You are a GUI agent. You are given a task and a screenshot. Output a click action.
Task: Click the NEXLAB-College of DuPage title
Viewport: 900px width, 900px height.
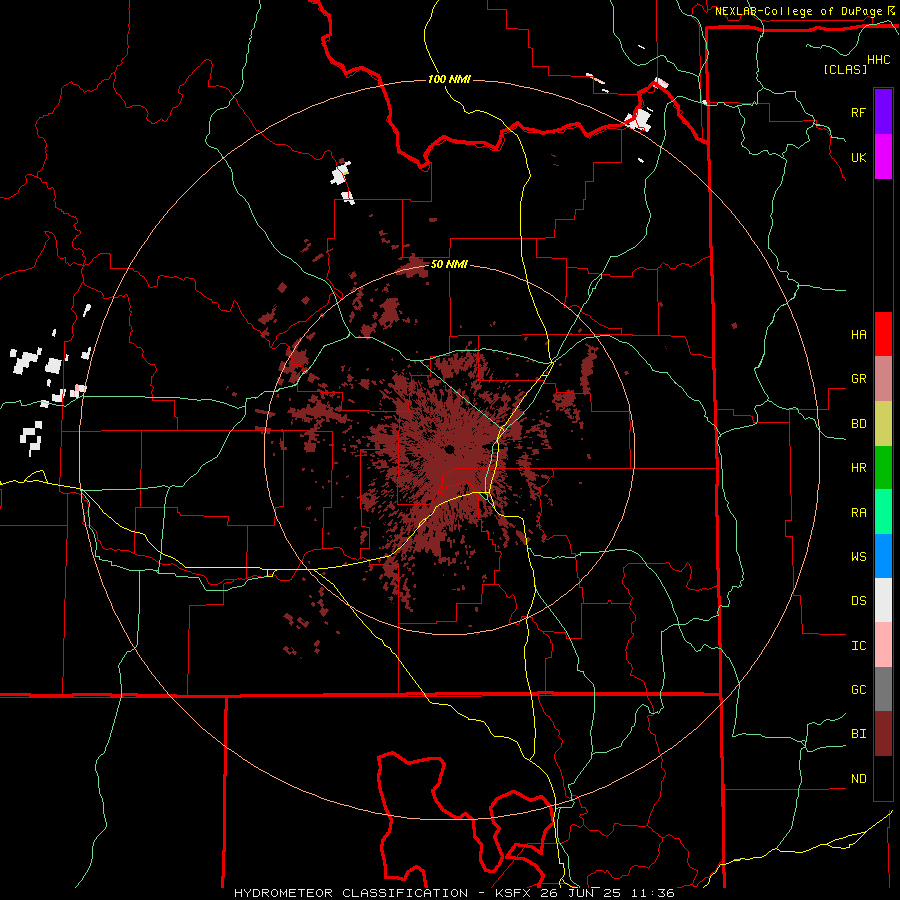coord(798,11)
